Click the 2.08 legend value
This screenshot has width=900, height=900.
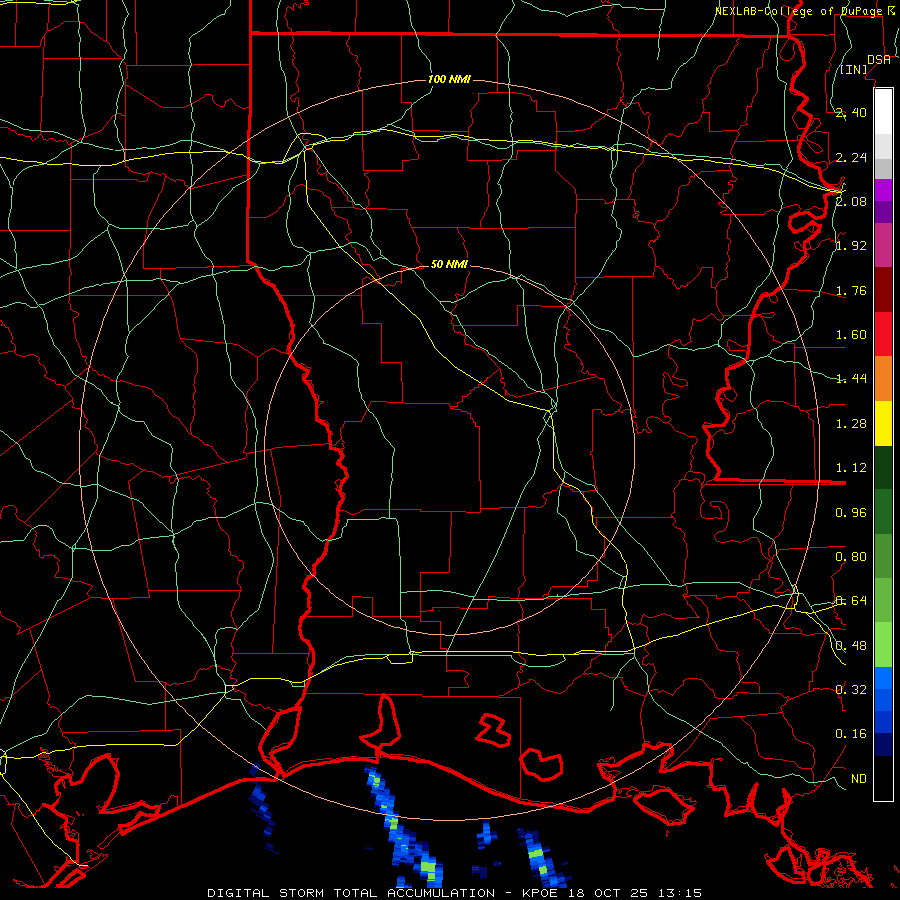[x=851, y=201]
